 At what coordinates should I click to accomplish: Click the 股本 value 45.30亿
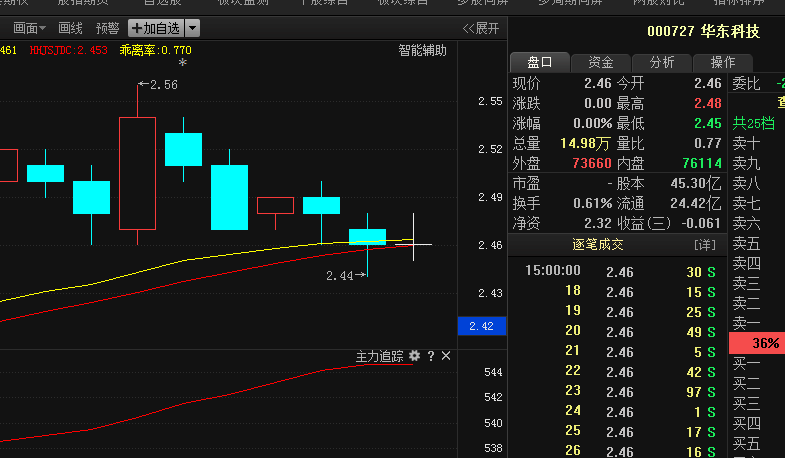click(x=695, y=184)
